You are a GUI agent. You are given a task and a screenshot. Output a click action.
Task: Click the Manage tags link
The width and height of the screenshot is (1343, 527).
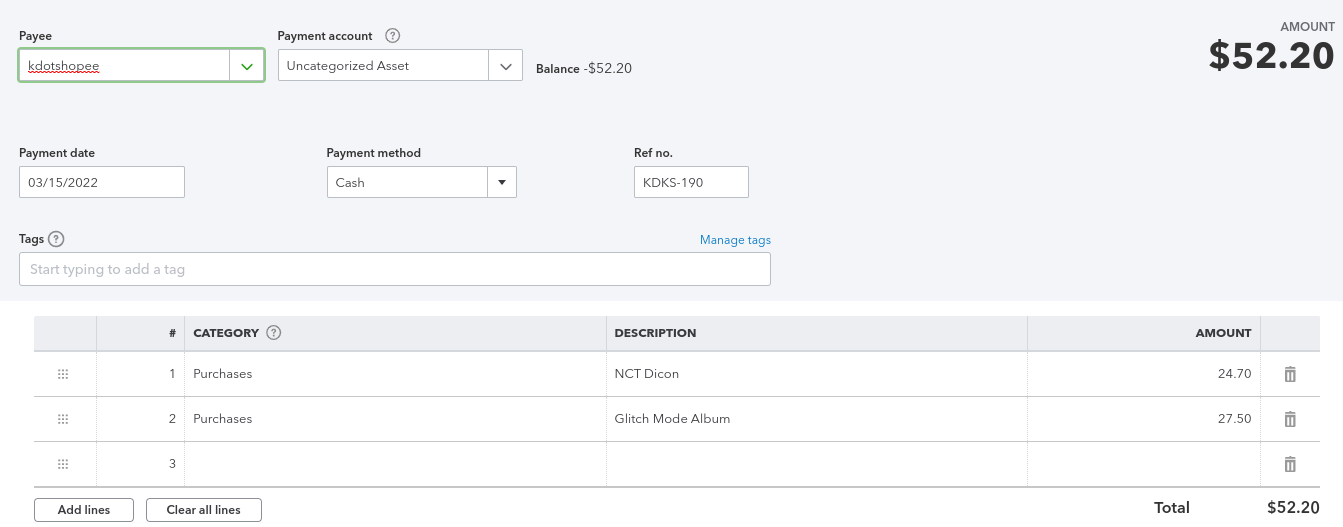click(735, 240)
